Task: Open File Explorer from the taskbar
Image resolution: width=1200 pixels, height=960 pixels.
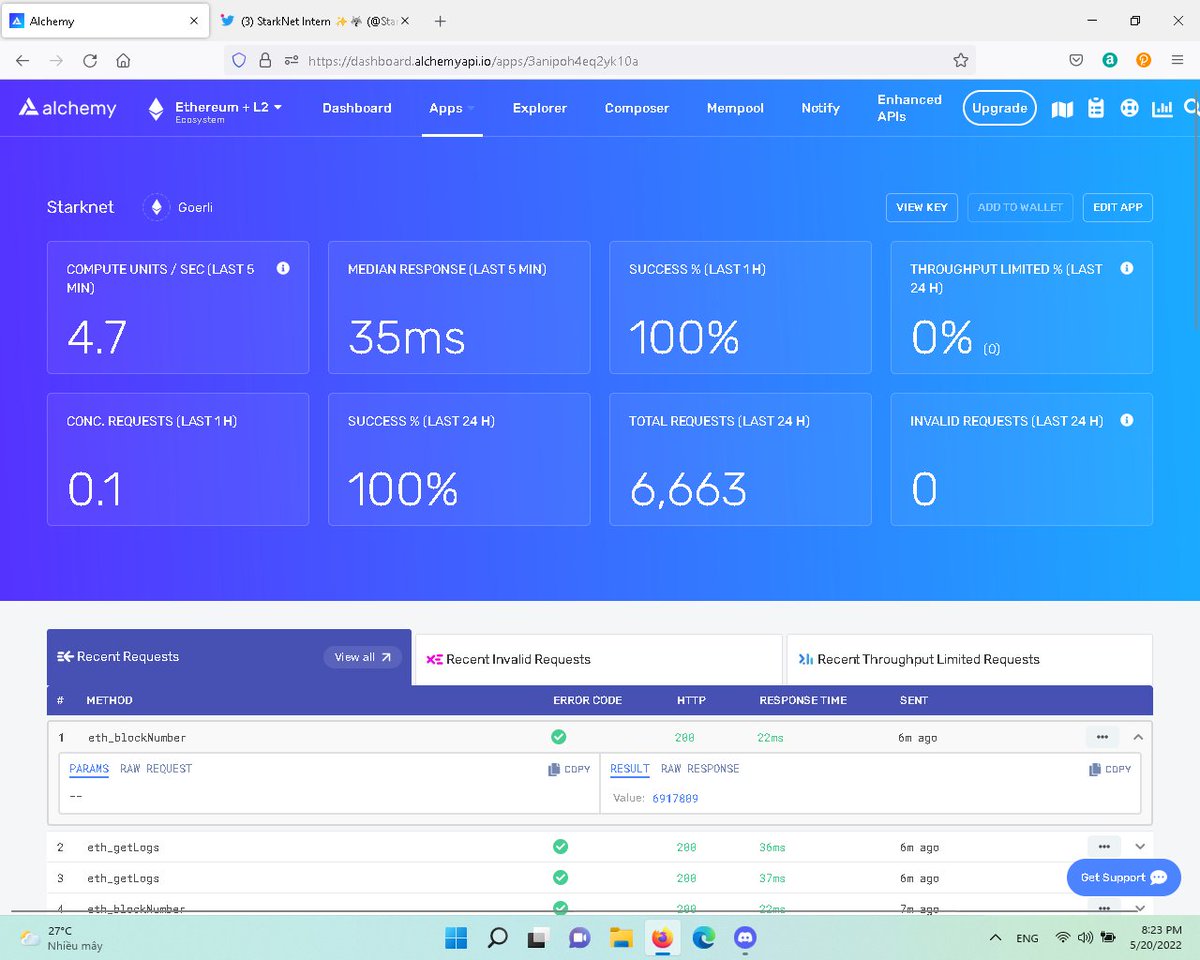Action: (x=621, y=938)
